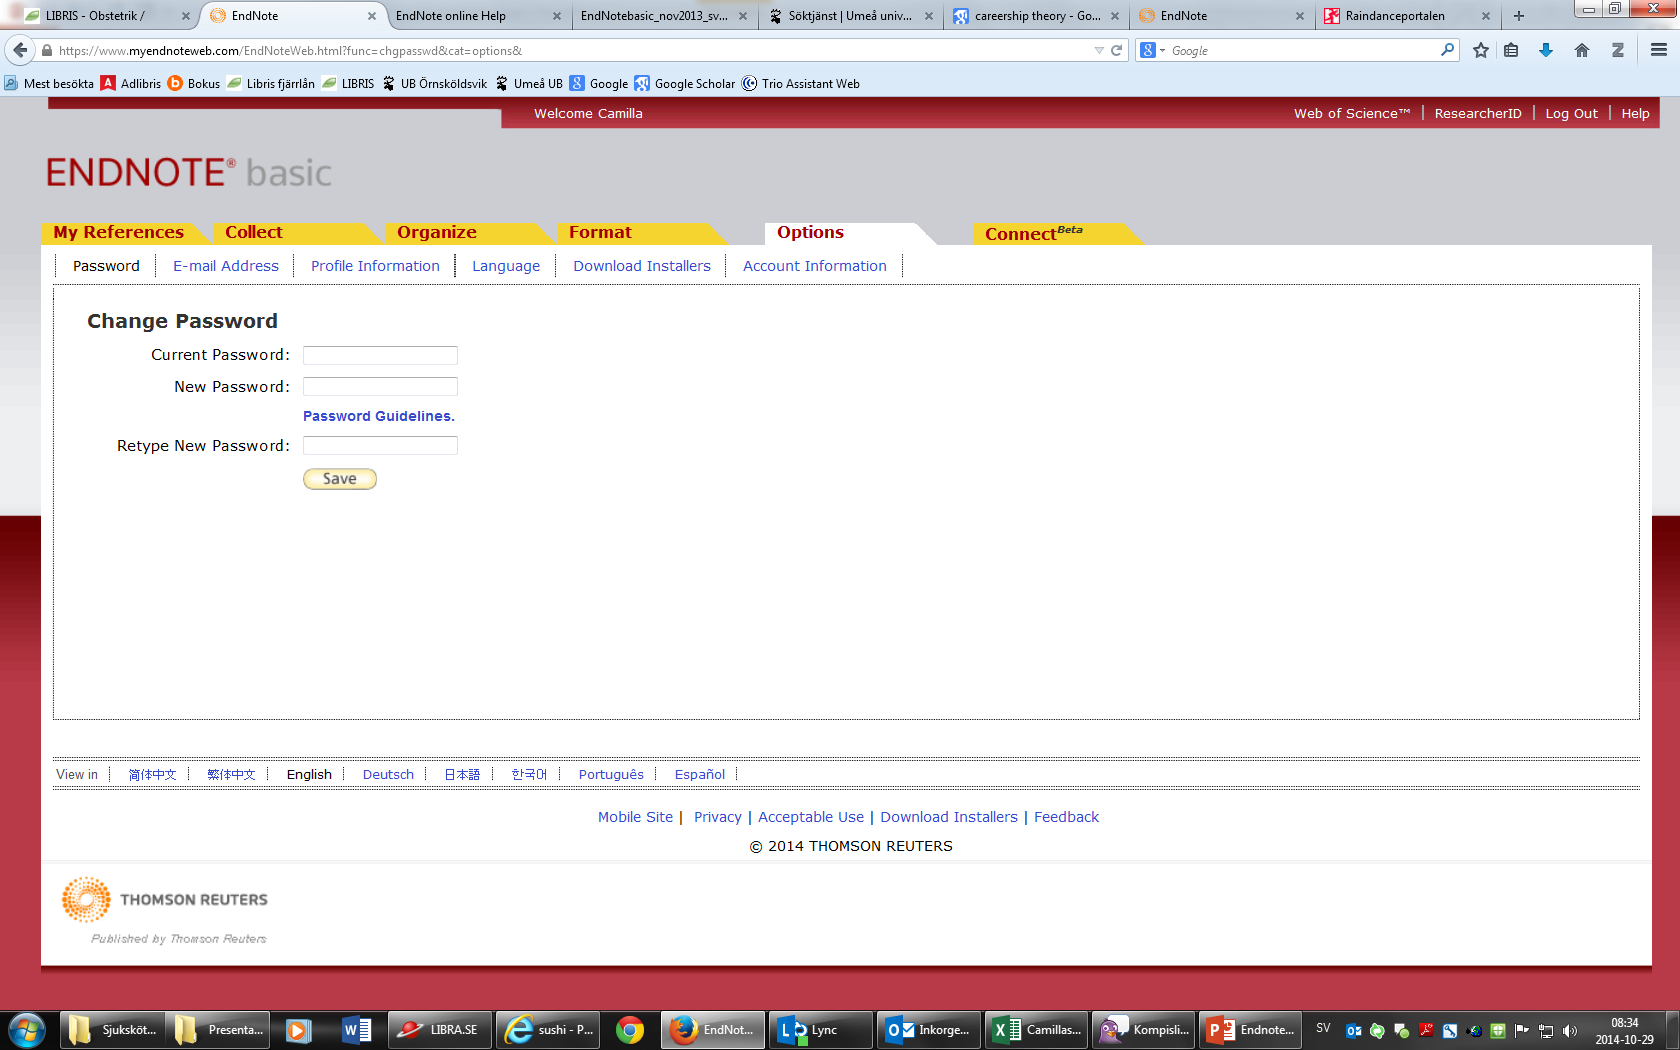Click Log Out in the header
This screenshot has height=1050, width=1680.
coord(1571,113)
